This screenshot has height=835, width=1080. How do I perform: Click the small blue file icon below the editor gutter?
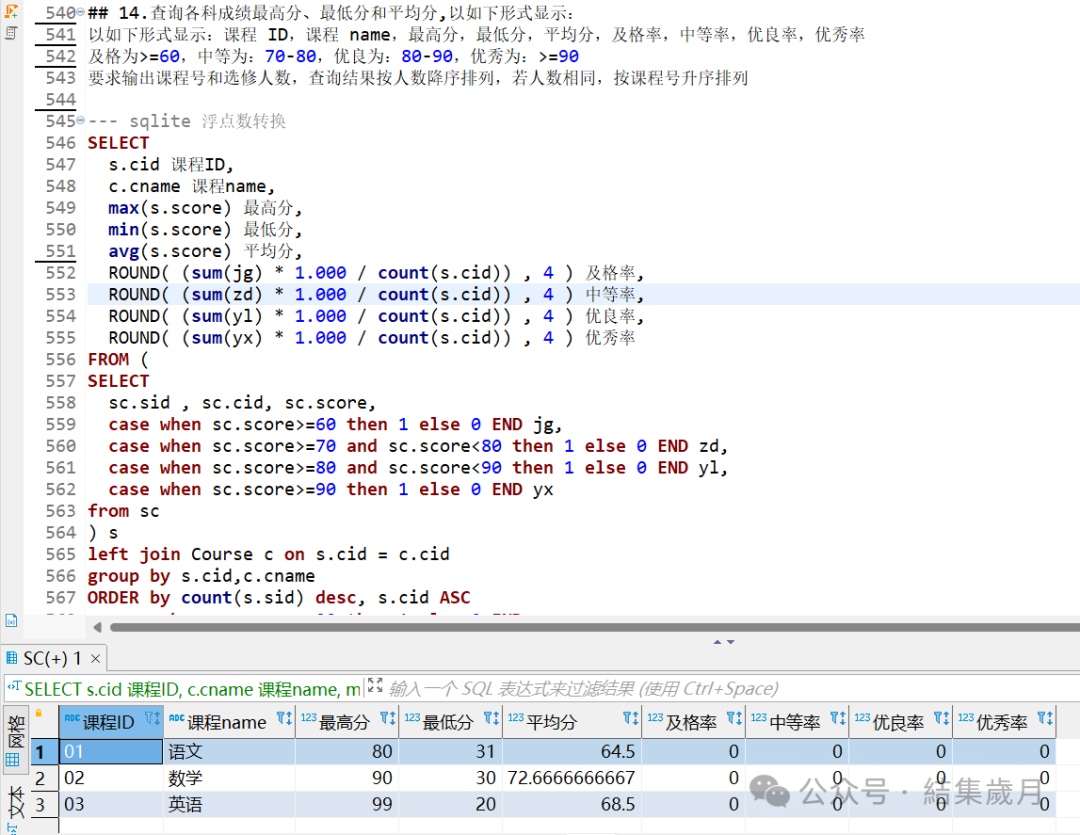coord(11,621)
